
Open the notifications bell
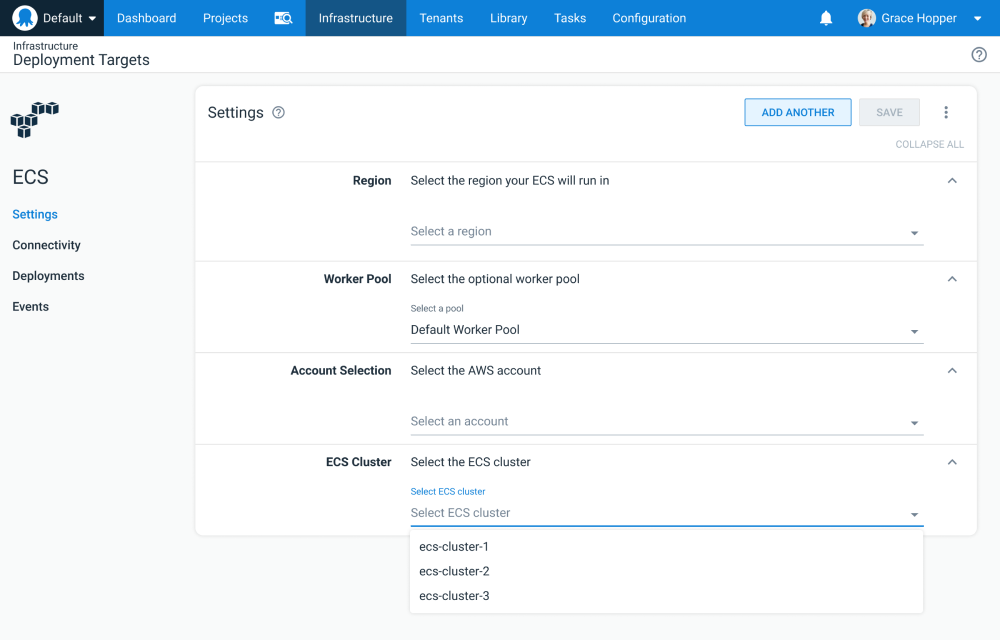coord(826,18)
